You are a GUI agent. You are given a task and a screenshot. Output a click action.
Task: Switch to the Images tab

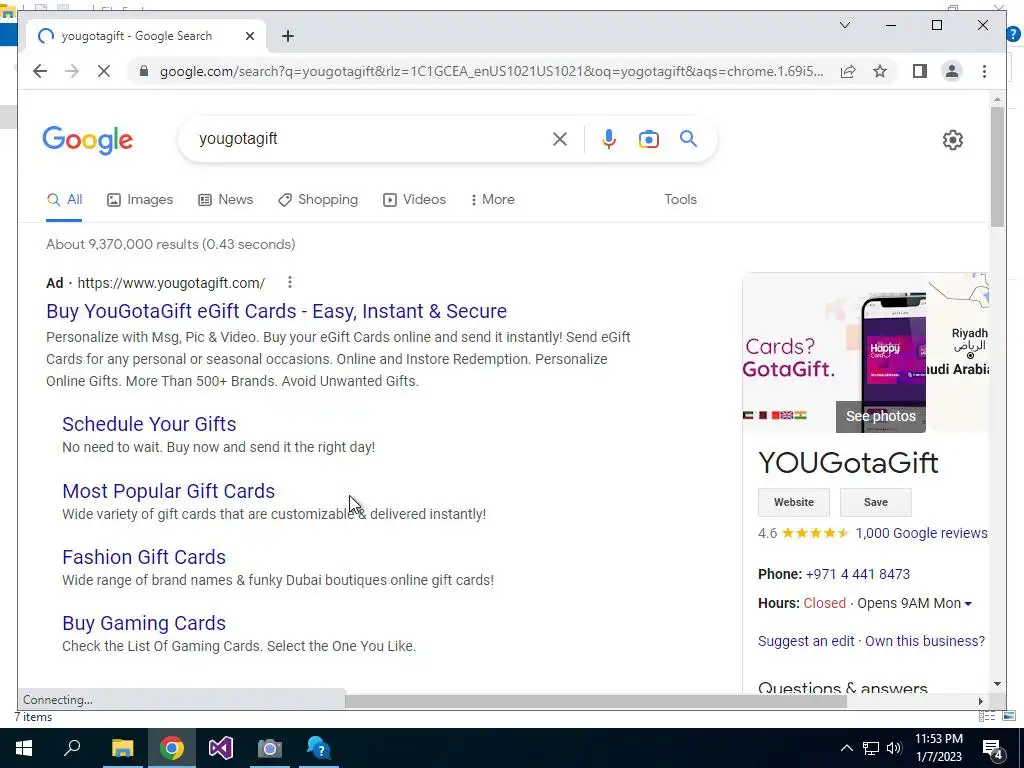[140, 199]
